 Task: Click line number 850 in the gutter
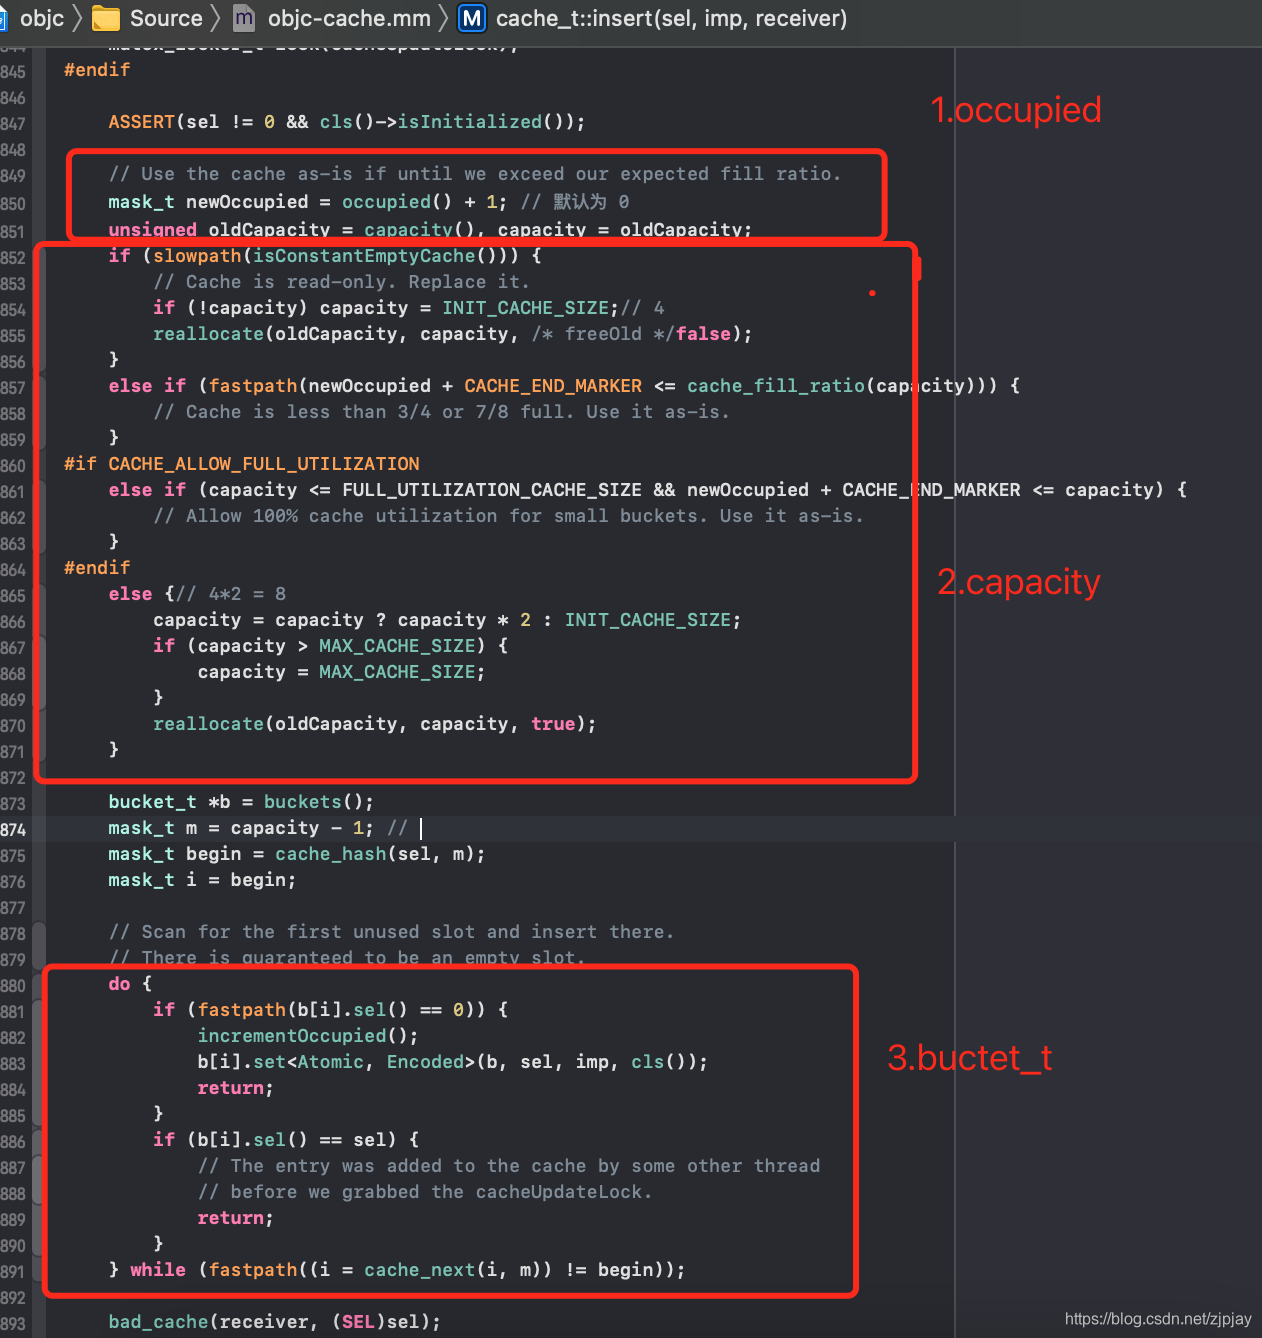[13, 204]
